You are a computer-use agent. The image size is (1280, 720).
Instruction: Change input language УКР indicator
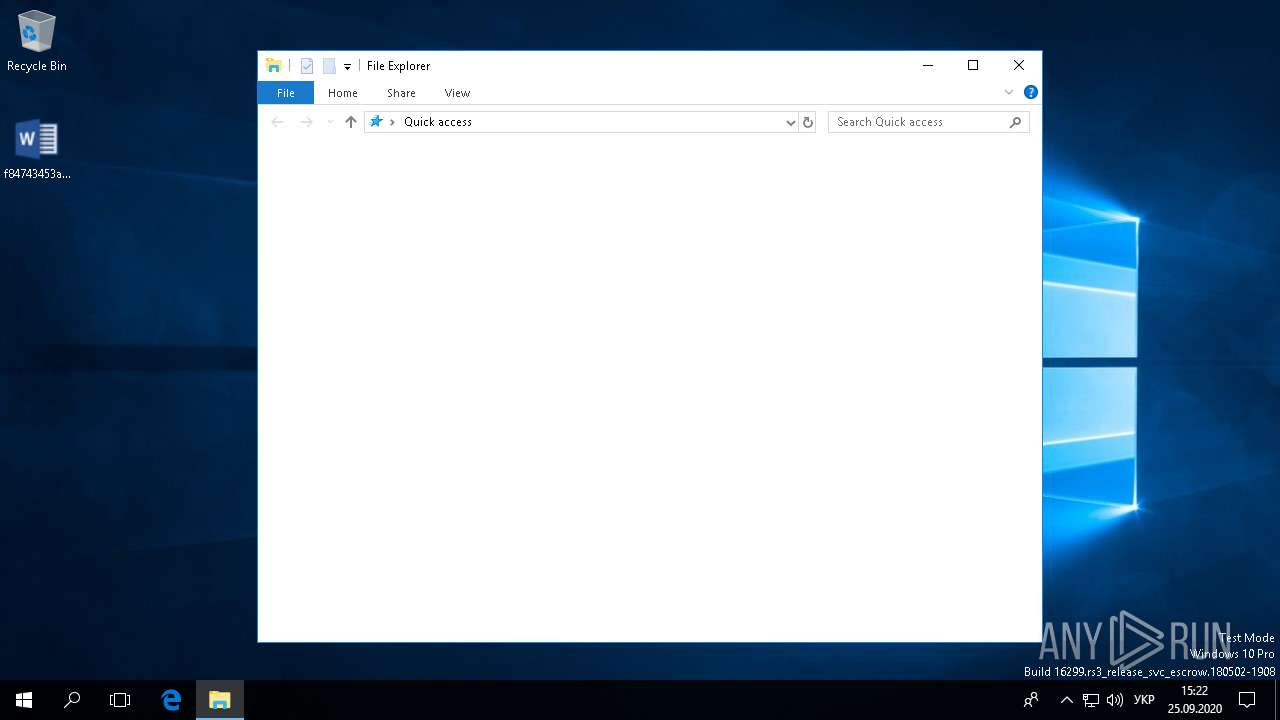pos(1145,700)
